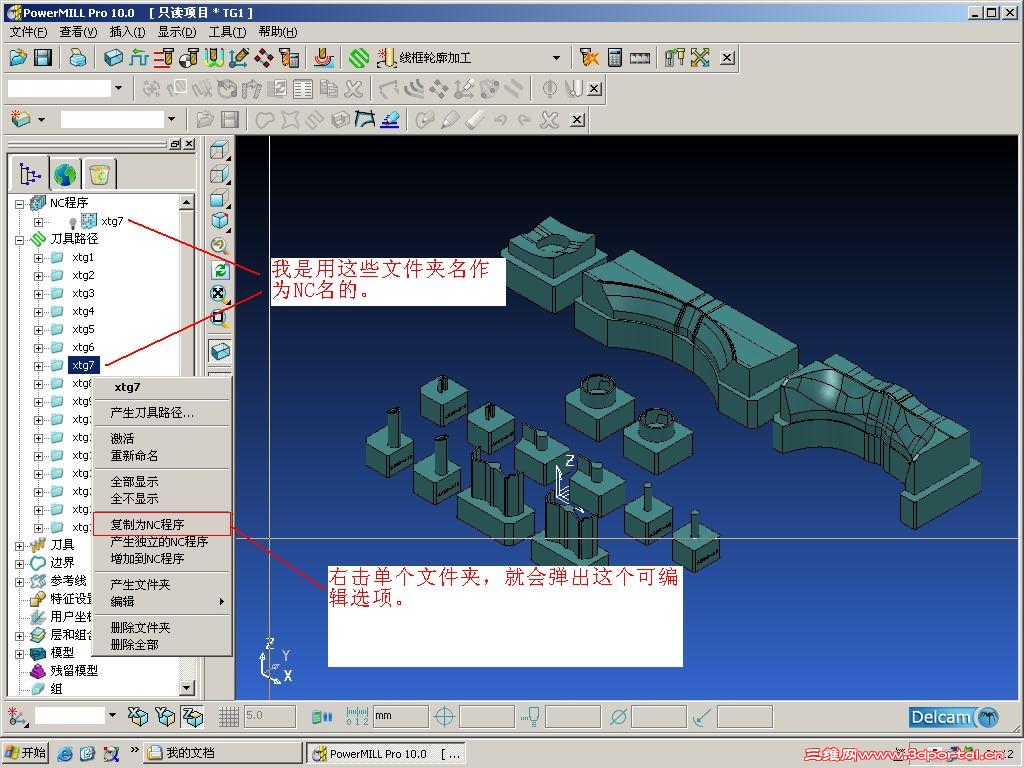Lock the X axis in status bar

tap(137, 716)
